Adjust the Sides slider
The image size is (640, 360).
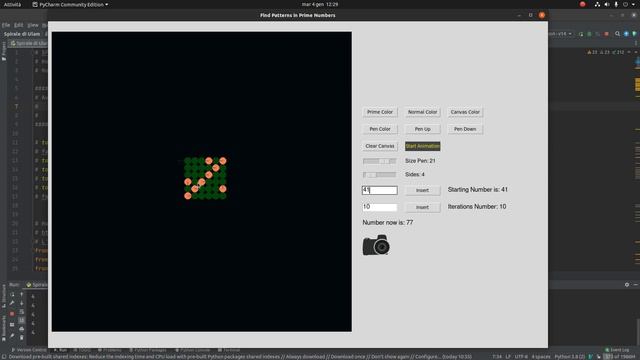[x=380, y=175]
